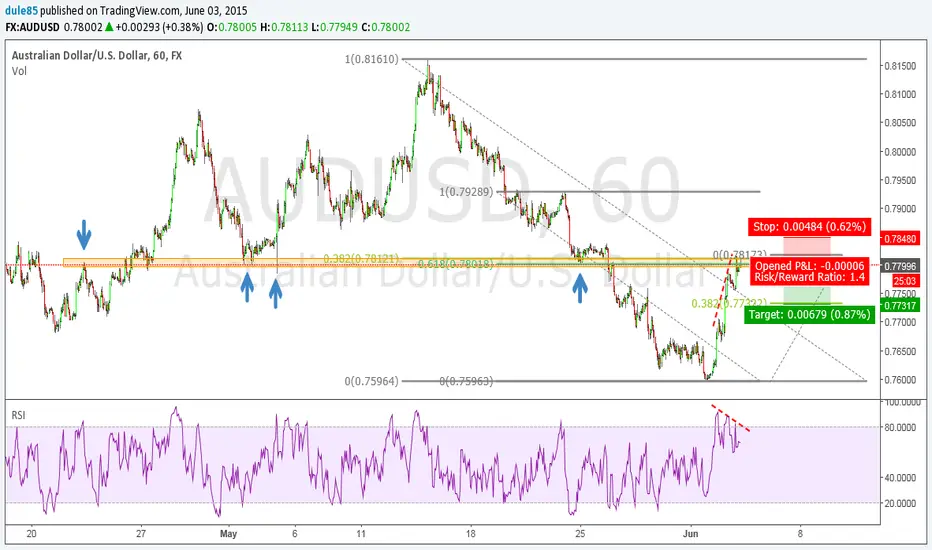Click the May date axis label
932x550 pixels.
(228, 533)
